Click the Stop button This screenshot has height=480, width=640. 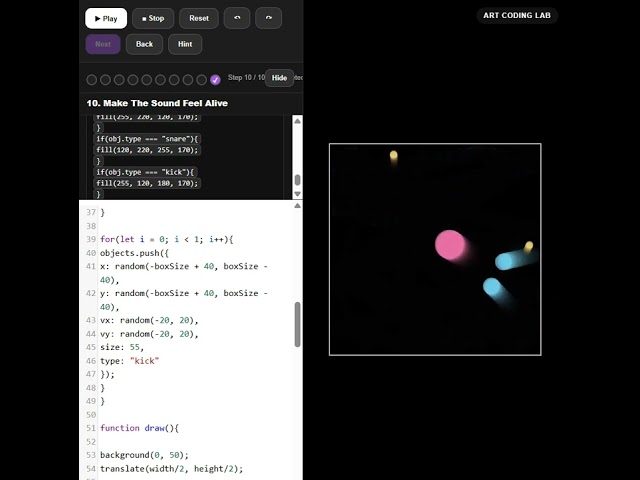[x=153, y=18]
